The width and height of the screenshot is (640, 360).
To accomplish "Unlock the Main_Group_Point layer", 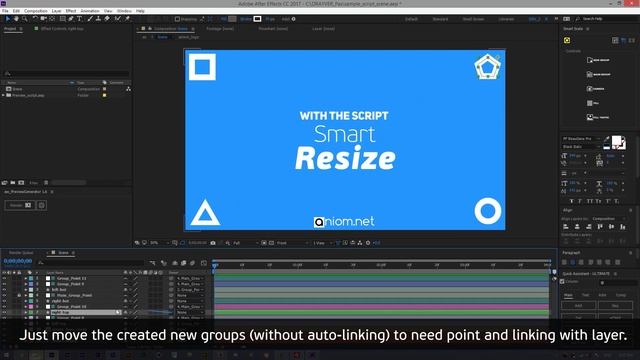I will click(19, 296).
